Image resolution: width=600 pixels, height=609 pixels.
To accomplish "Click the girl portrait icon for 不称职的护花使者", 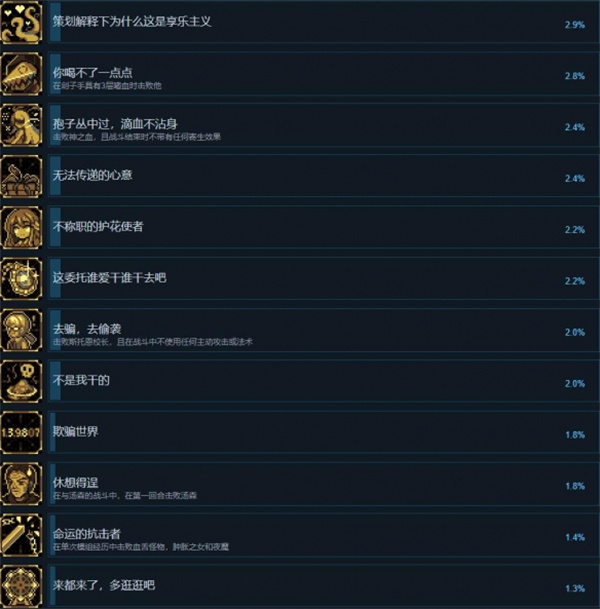I will [21, 228].
